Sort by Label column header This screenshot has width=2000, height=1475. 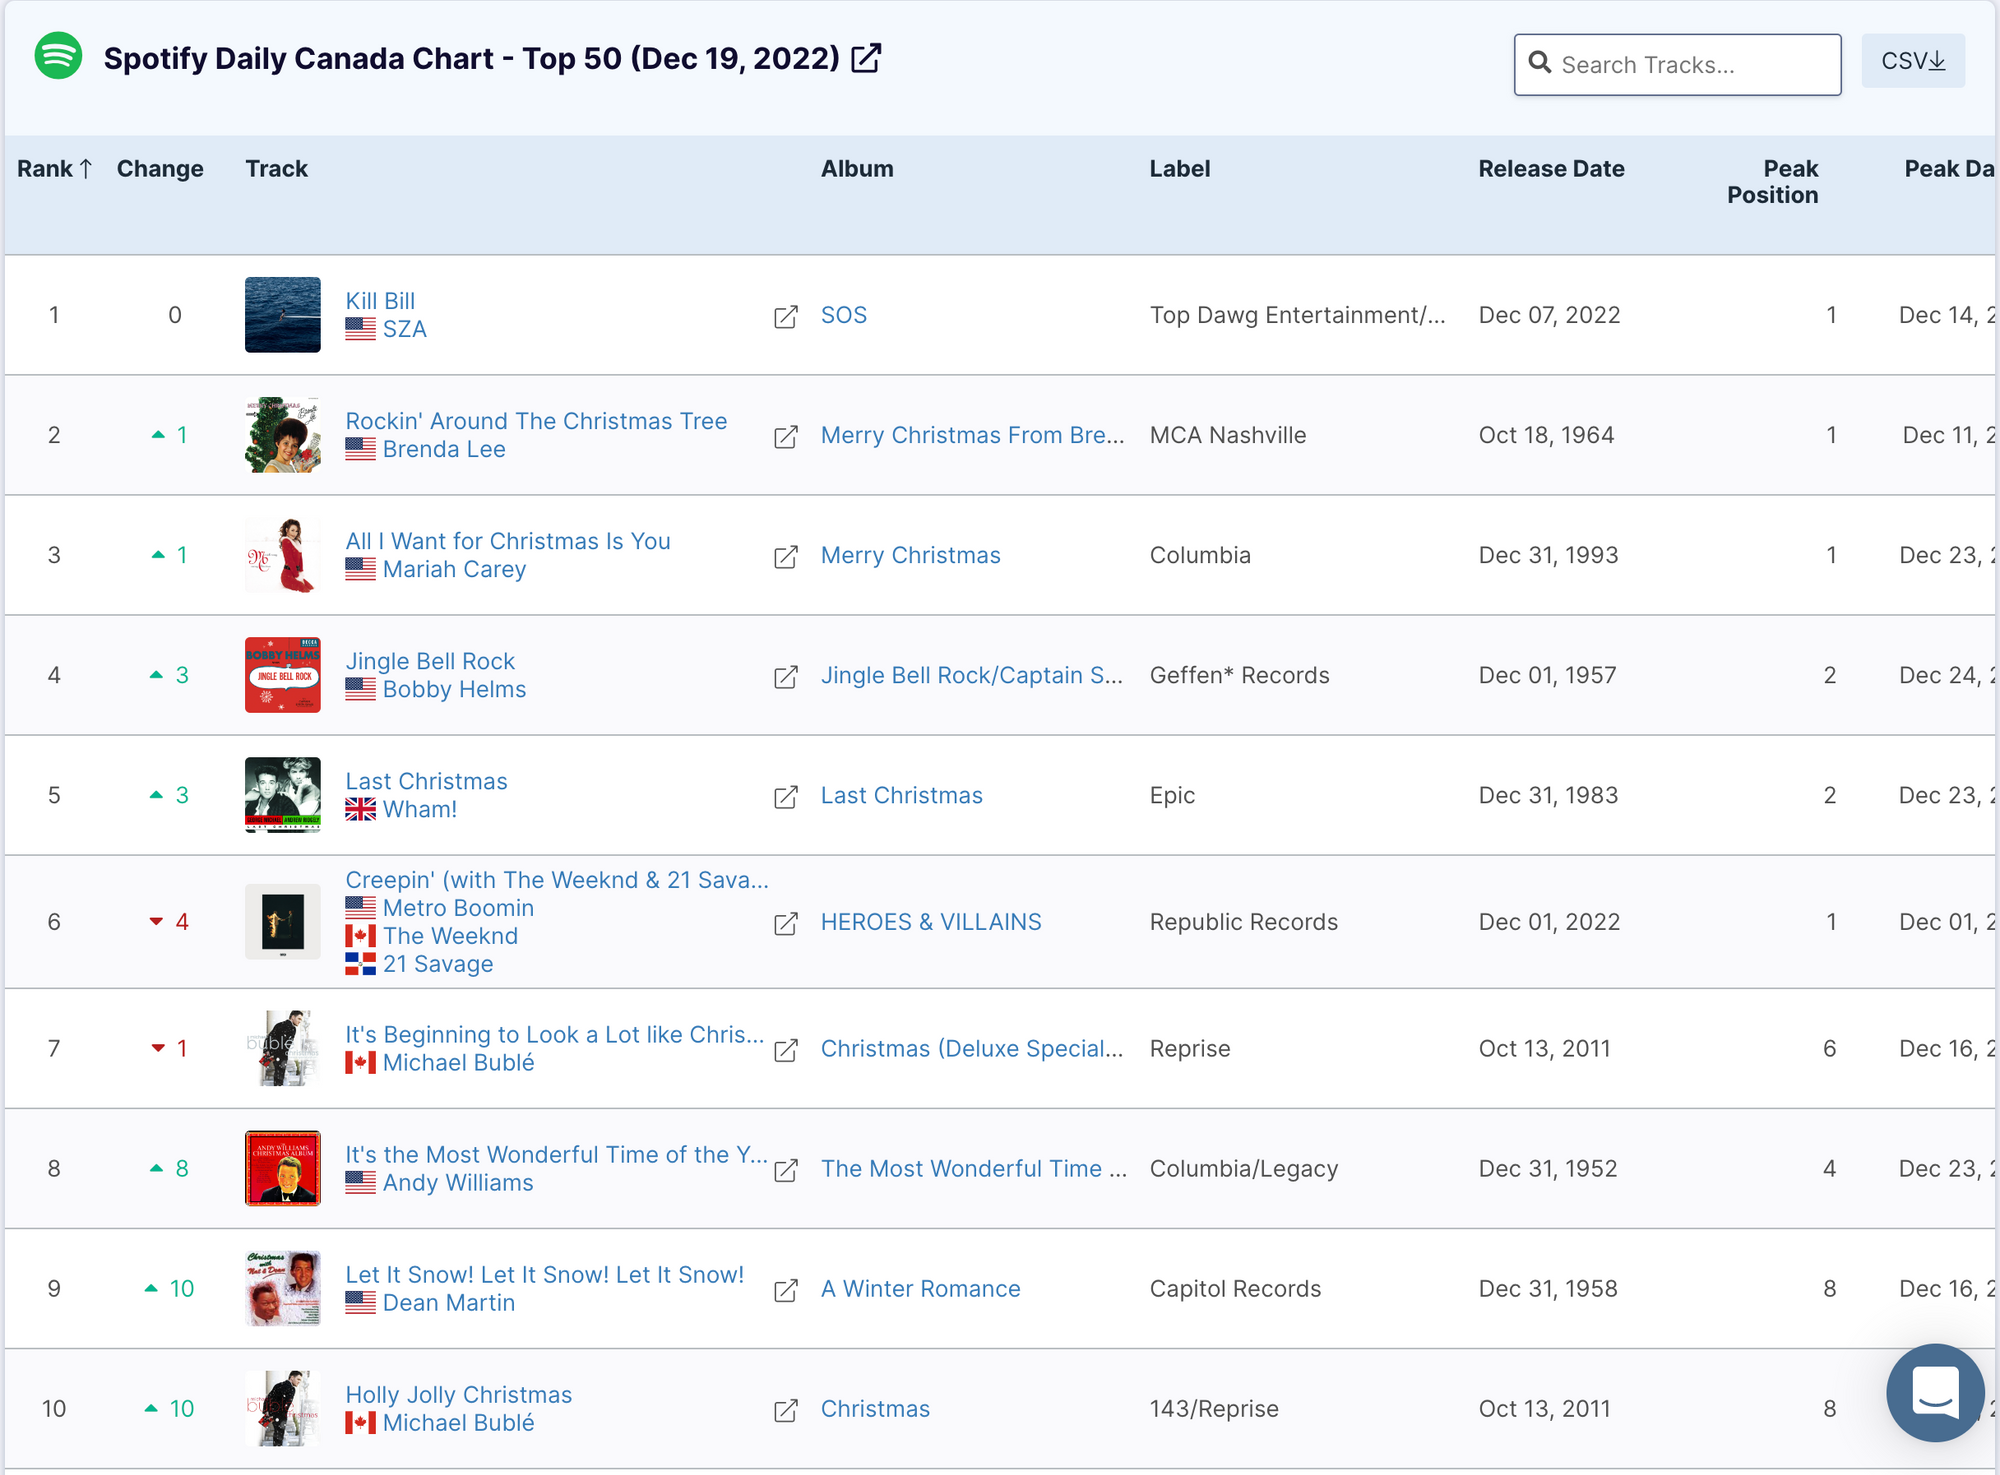tap(1180, 168)
